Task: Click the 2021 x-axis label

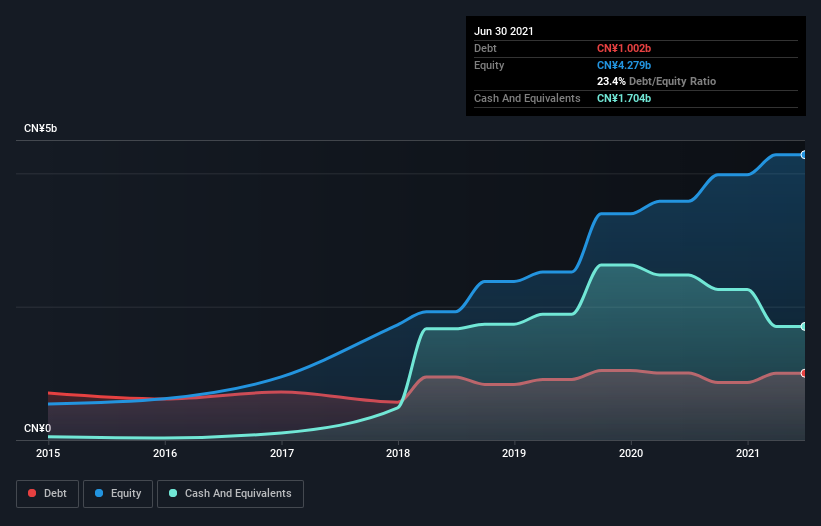Action: [748, 453]
